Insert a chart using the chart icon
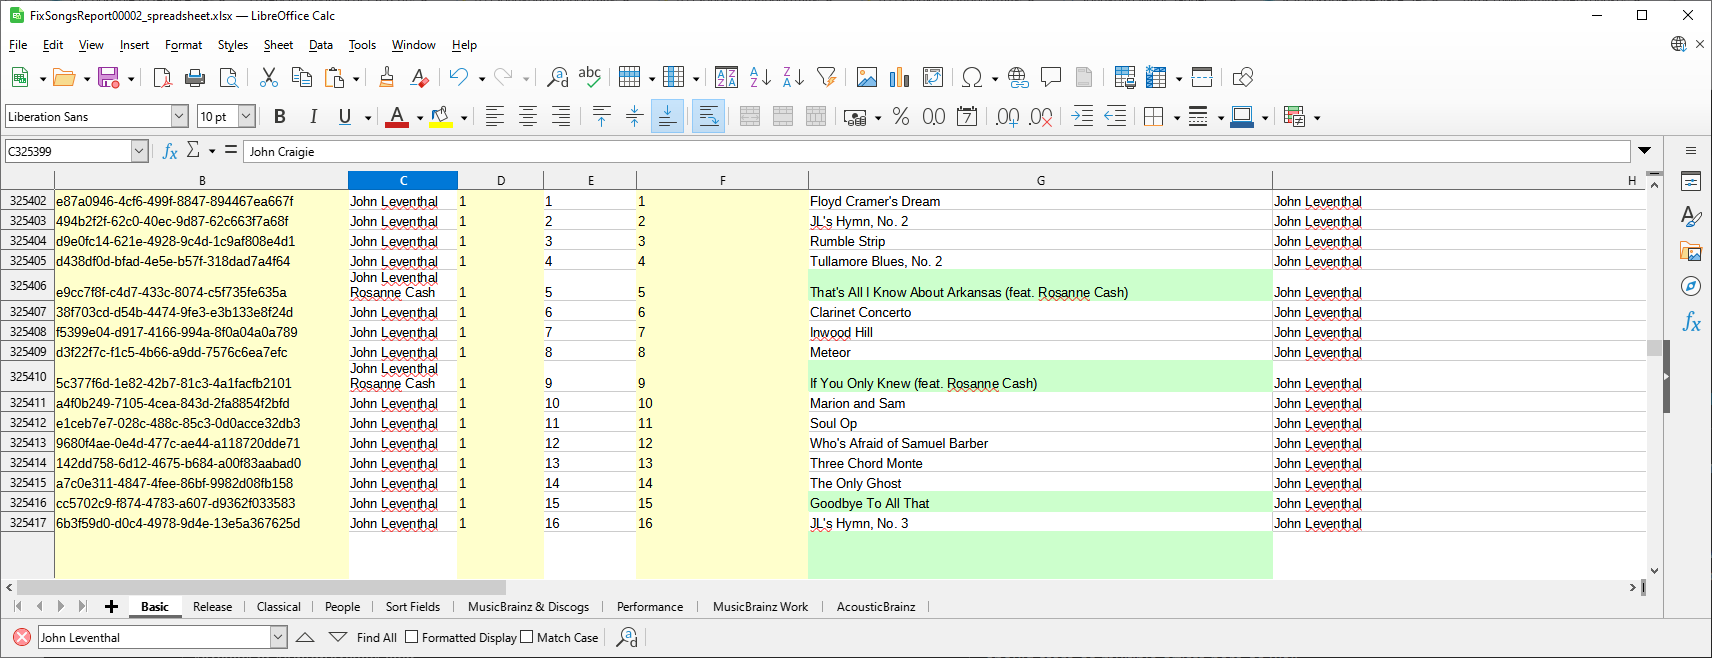This screenshot has height=658, width=1712. coord(899,77)
